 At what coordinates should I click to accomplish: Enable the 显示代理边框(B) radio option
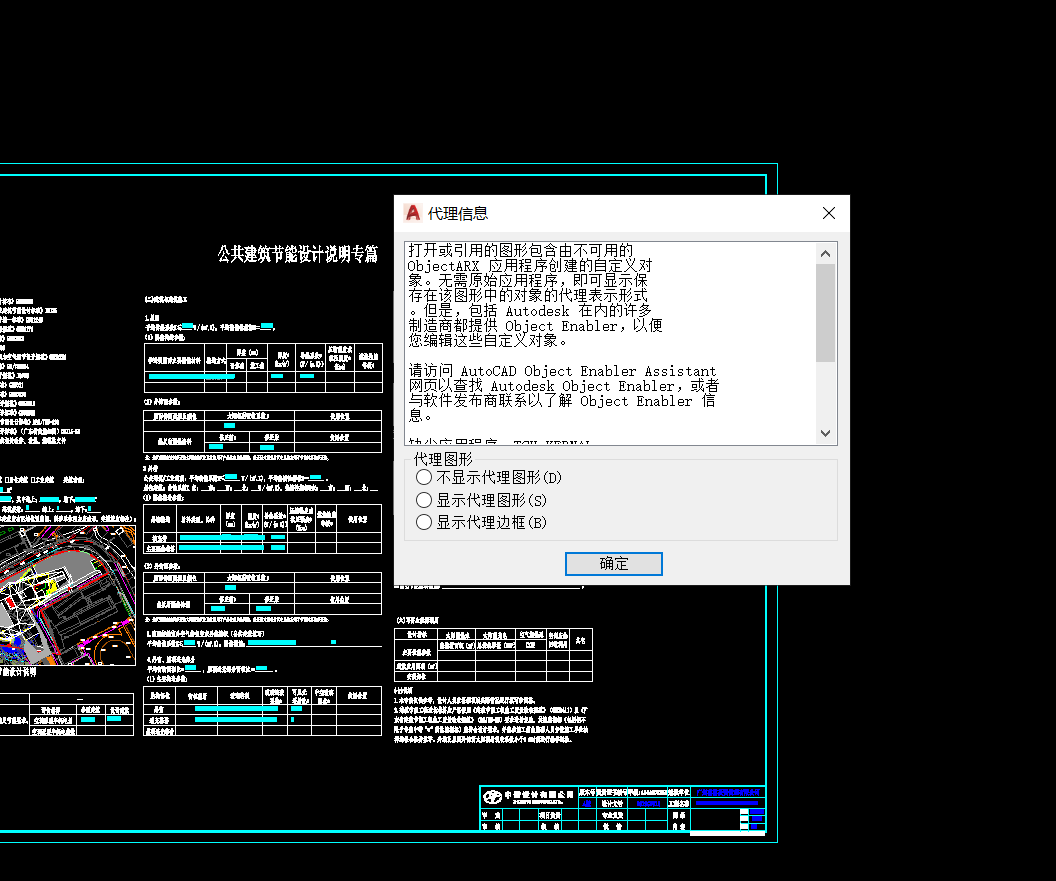(424, 522)
